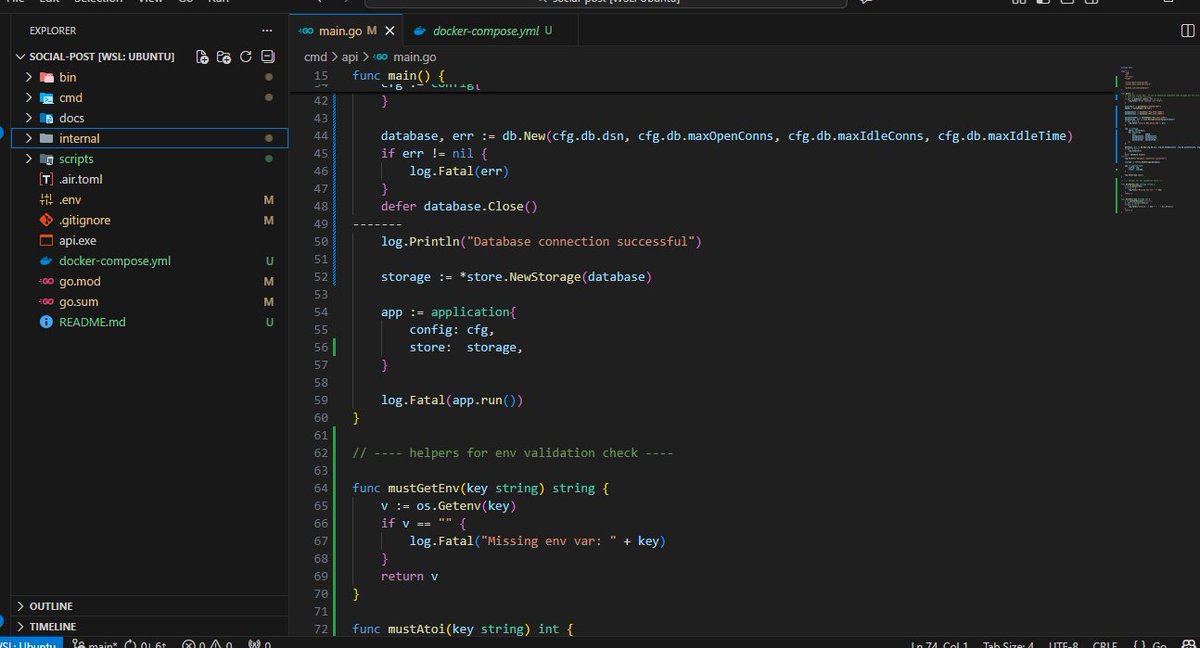1200x648 pixels.
Task: Click the v := os.Getenv(key) line
Action: click(x=448, y=506)
